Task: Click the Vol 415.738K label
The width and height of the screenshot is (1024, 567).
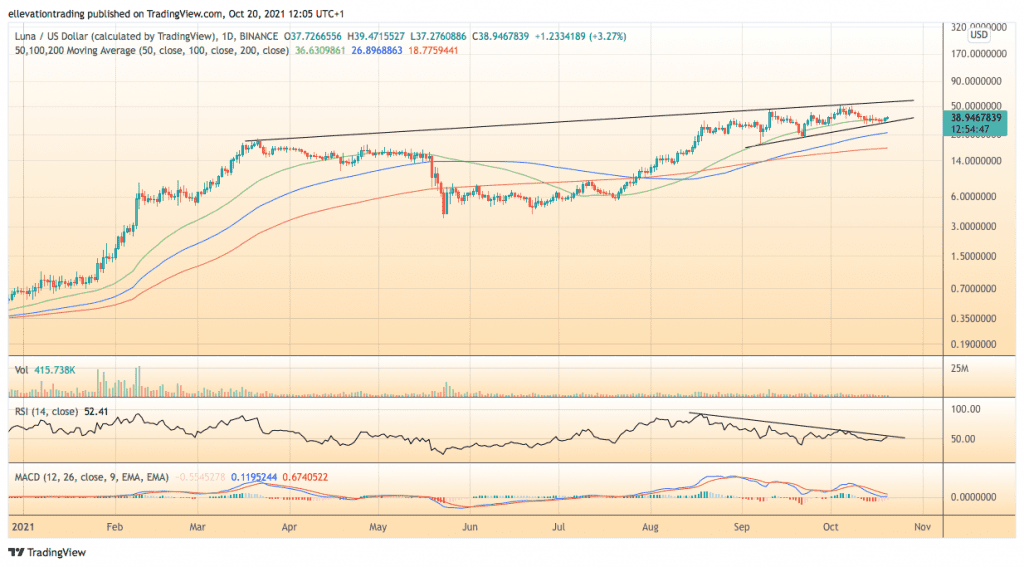Action: point(45,370)
